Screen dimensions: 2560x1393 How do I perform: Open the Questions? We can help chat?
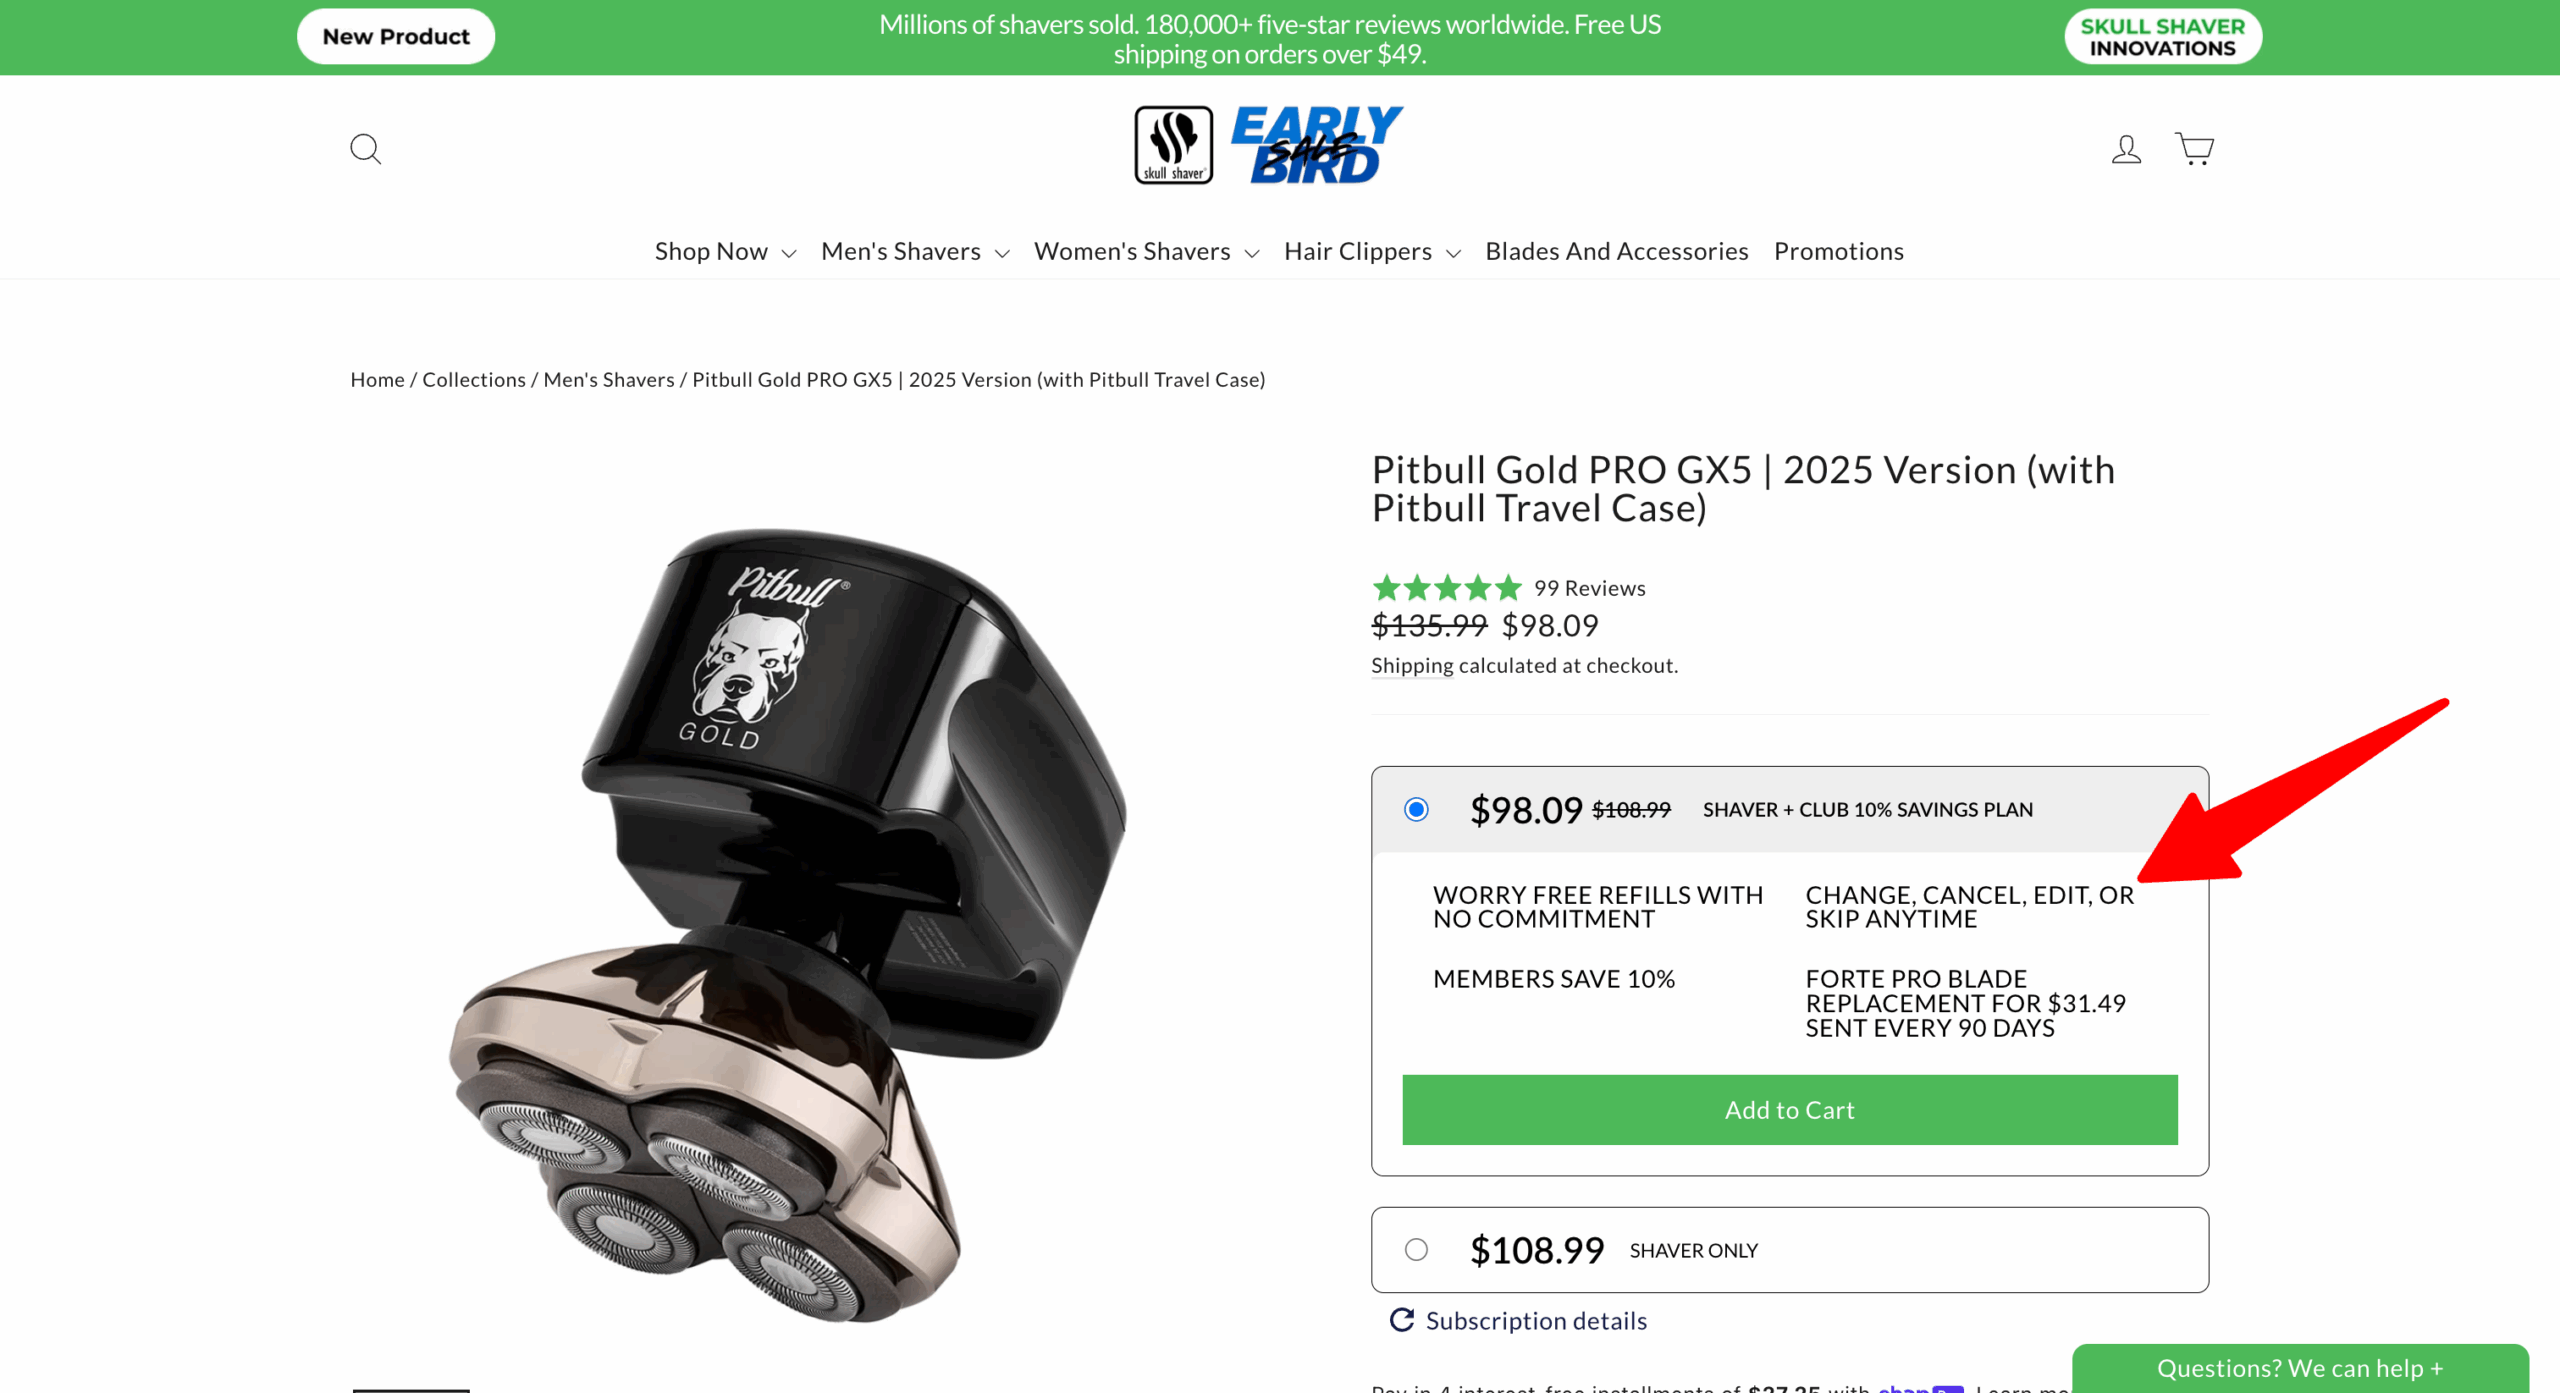coord(2300,1368)
